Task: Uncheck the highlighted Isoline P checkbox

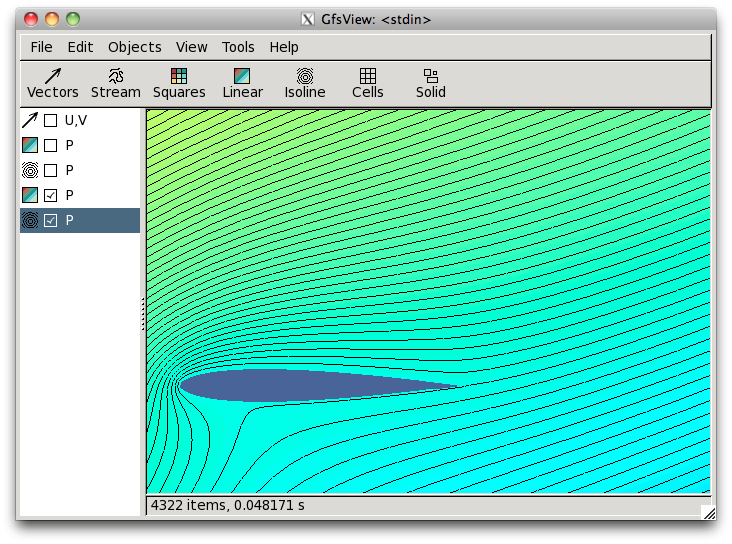Action: (x=50, y=220)
